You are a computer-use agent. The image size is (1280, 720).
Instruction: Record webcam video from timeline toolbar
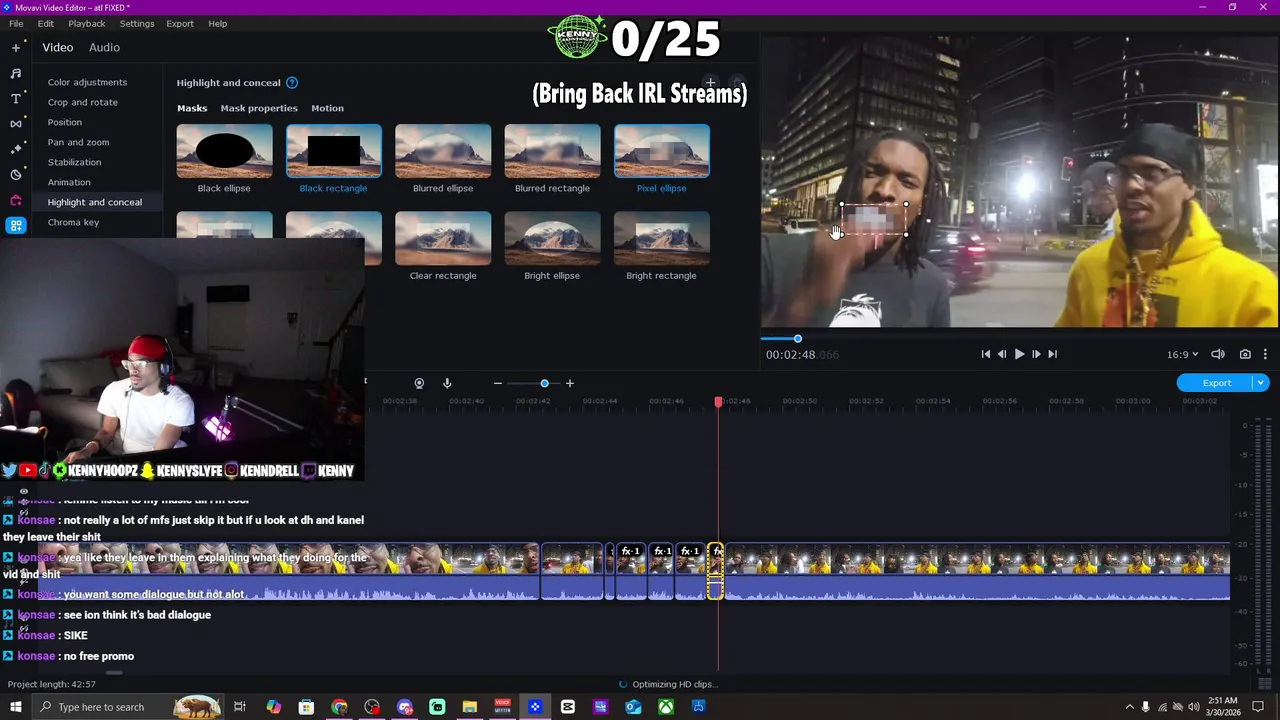point(419,383)
